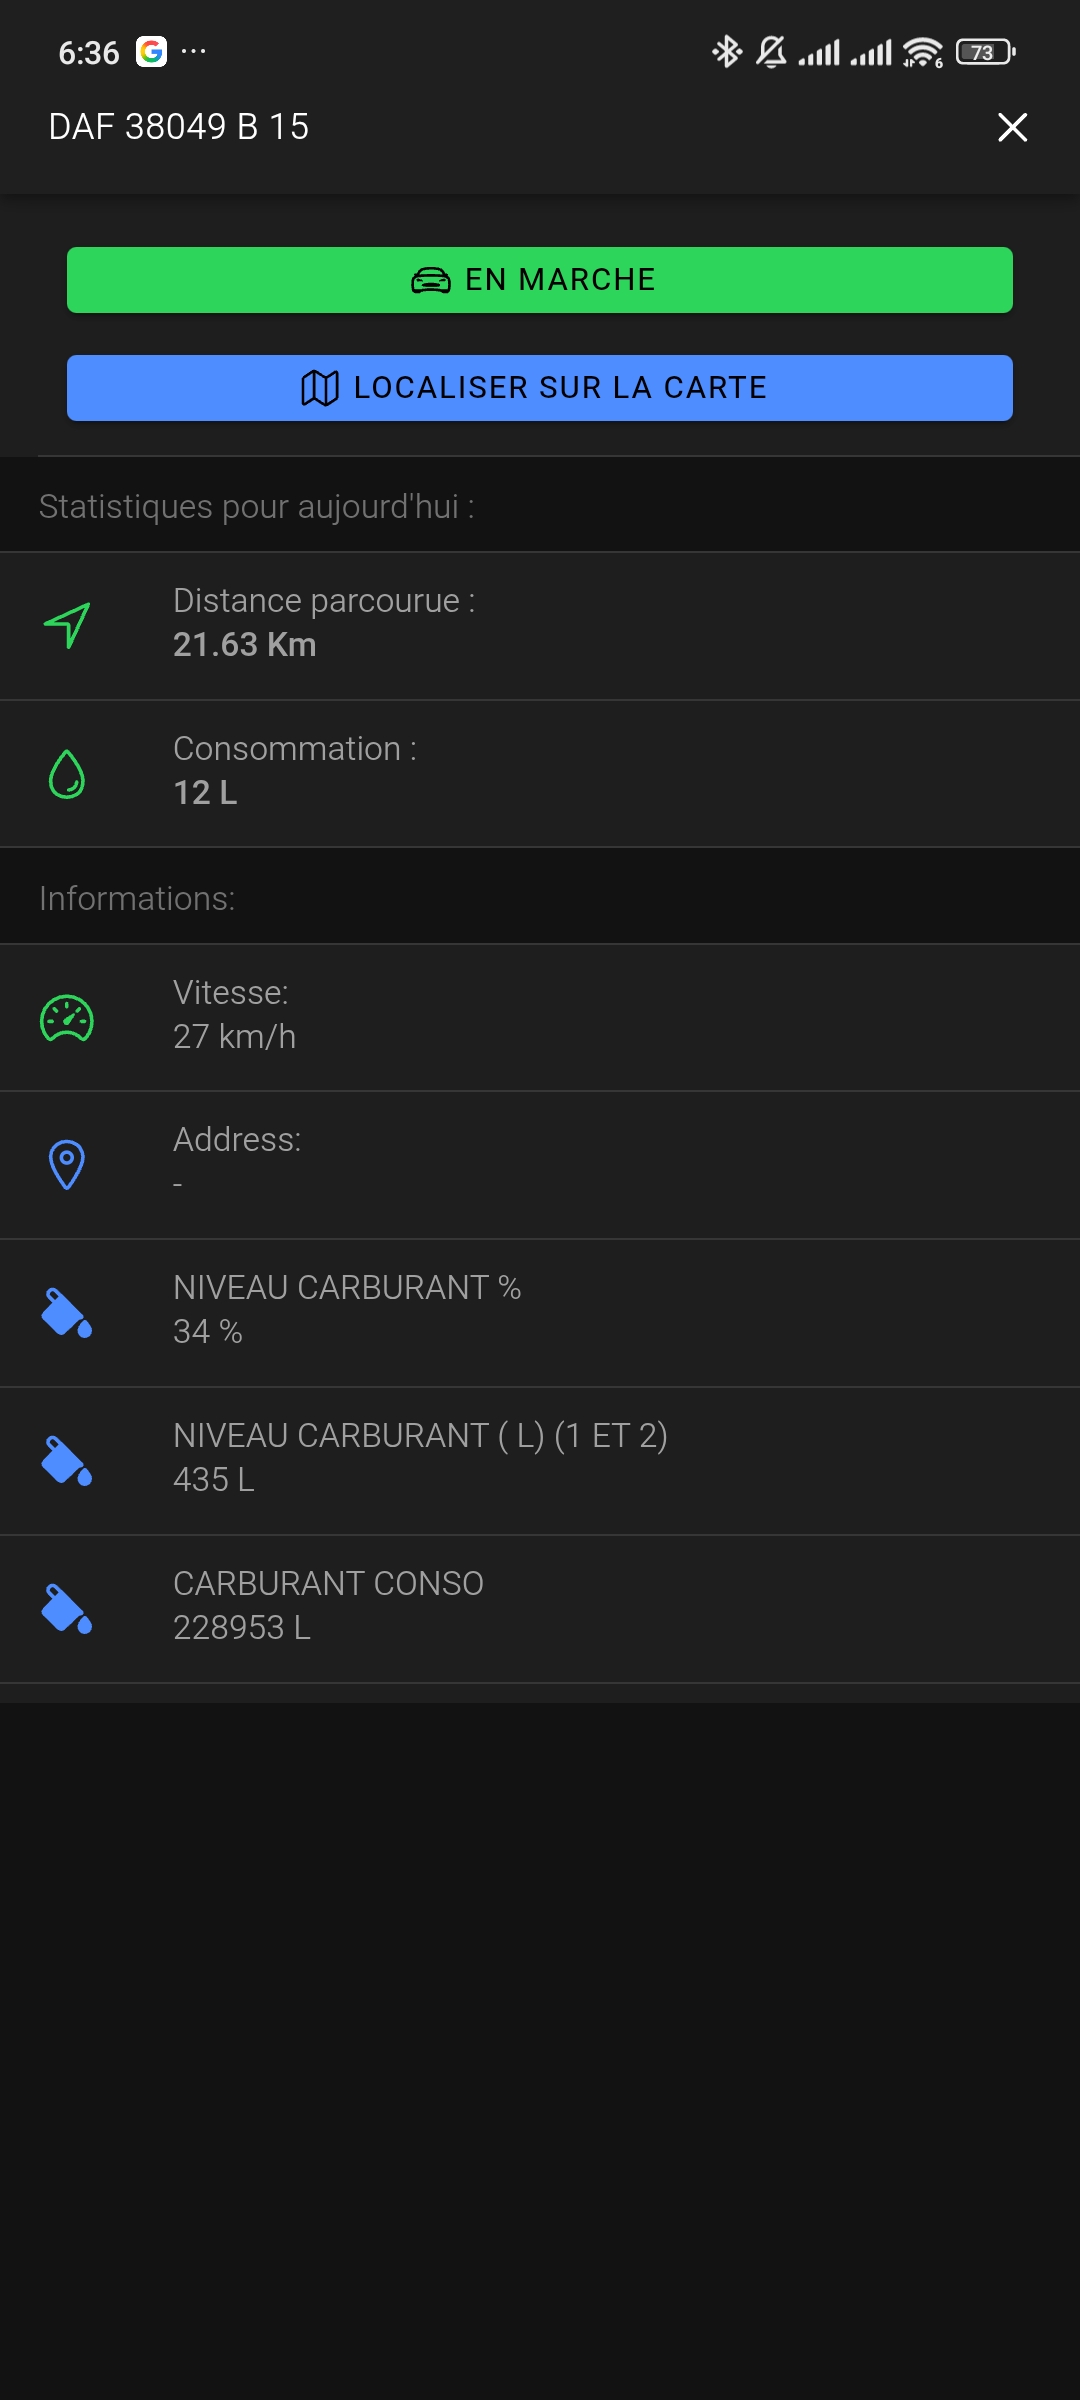Screen dimensions: 1080x2400
Task: Tap the CARBURANT CONSO label
Action: [328, 1584]
